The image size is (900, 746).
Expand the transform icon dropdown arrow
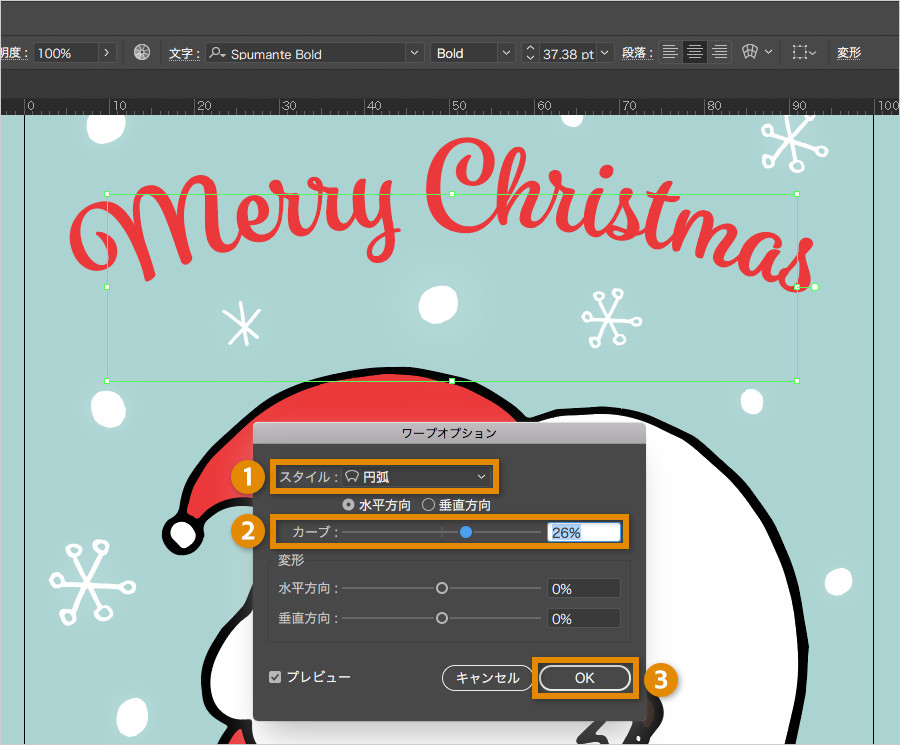(812, 53)
